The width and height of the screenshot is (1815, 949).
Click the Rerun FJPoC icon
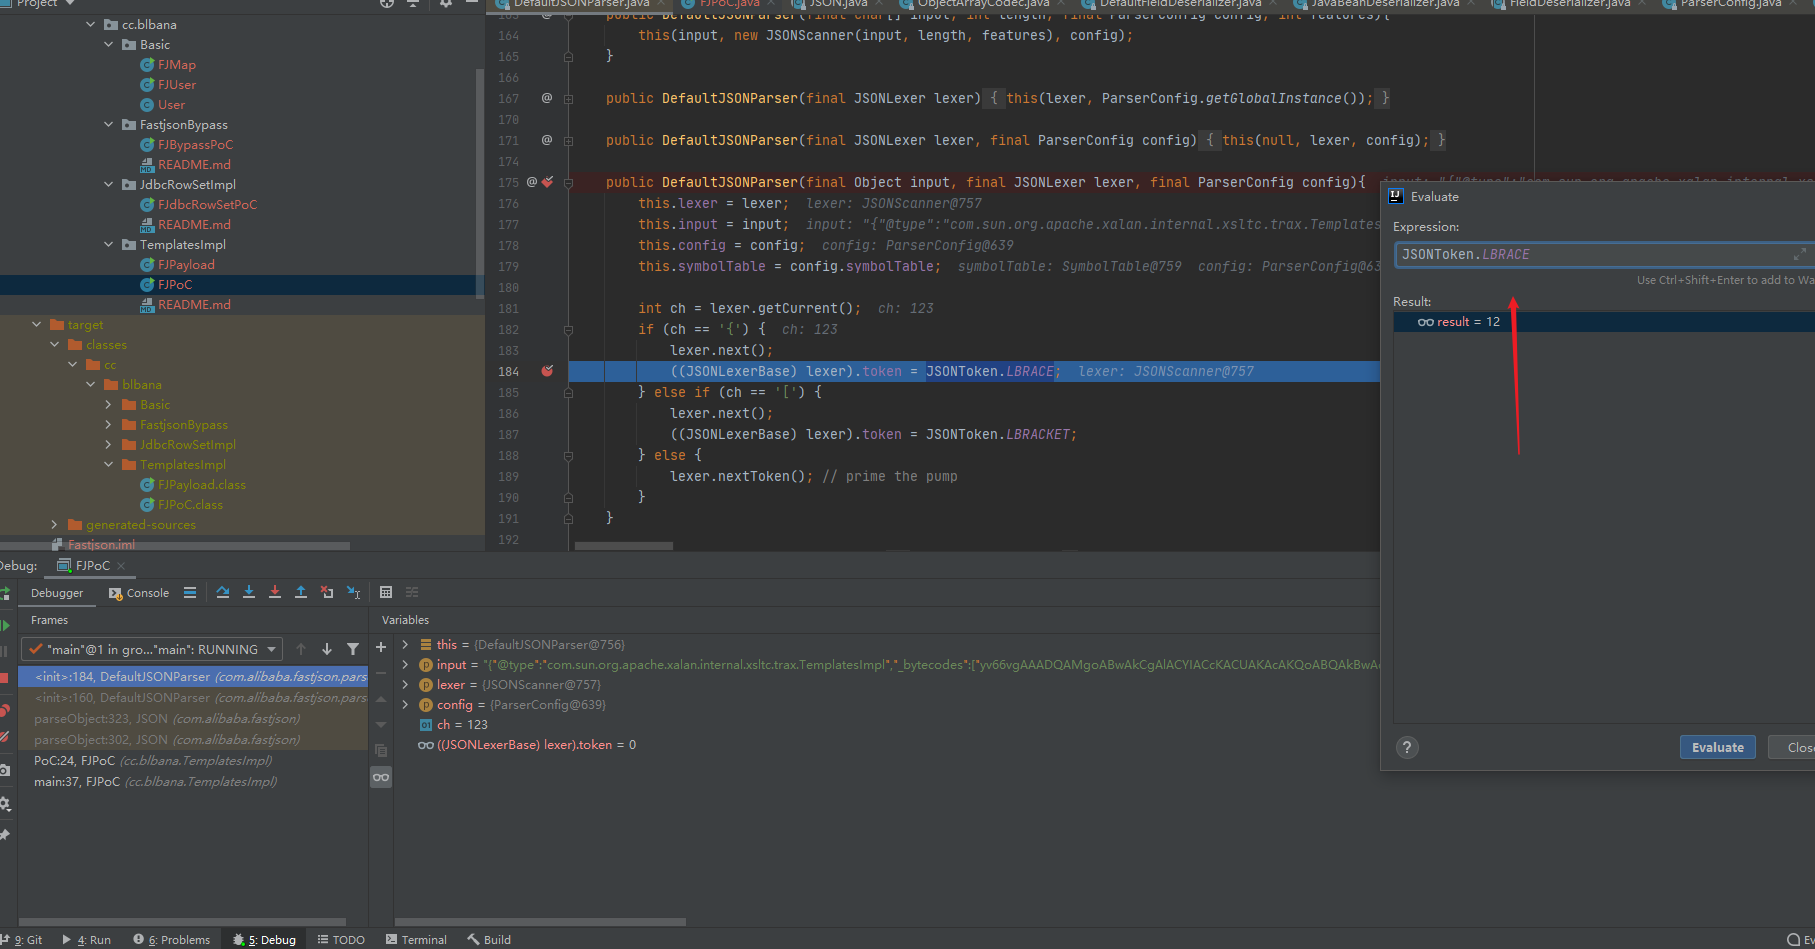(5, 593)
